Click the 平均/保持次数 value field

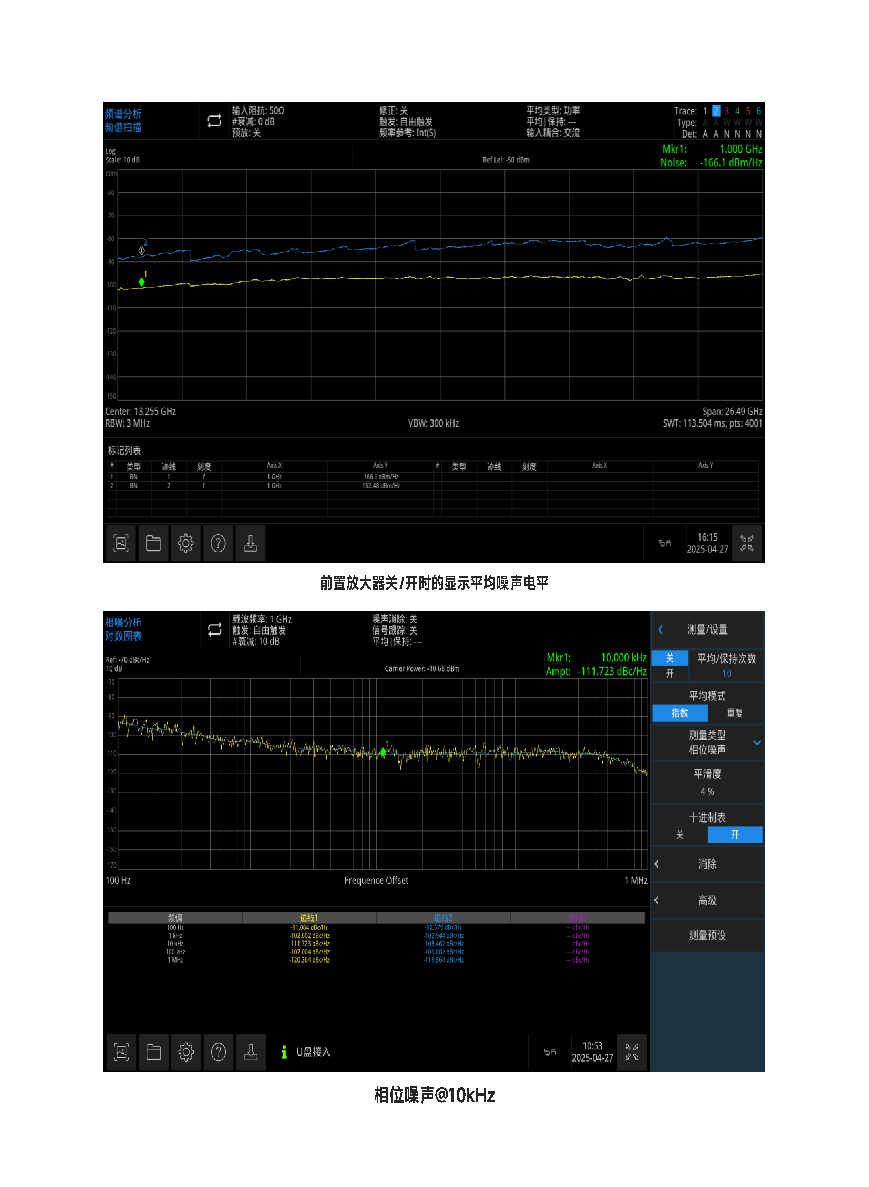click(726, 674)
